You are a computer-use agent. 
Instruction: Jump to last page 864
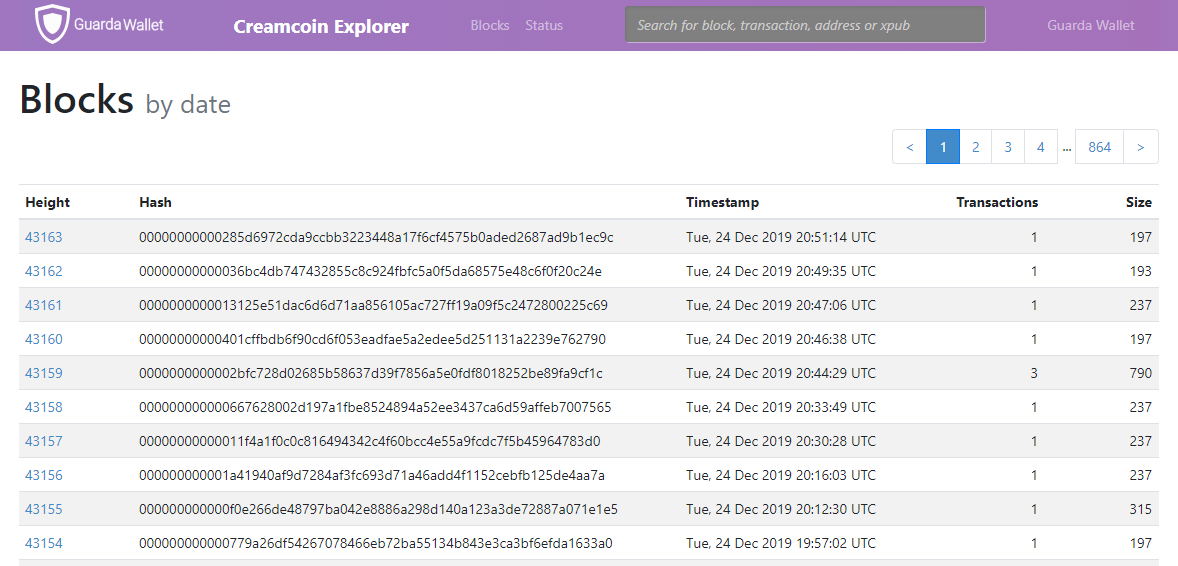[1099, 147]
